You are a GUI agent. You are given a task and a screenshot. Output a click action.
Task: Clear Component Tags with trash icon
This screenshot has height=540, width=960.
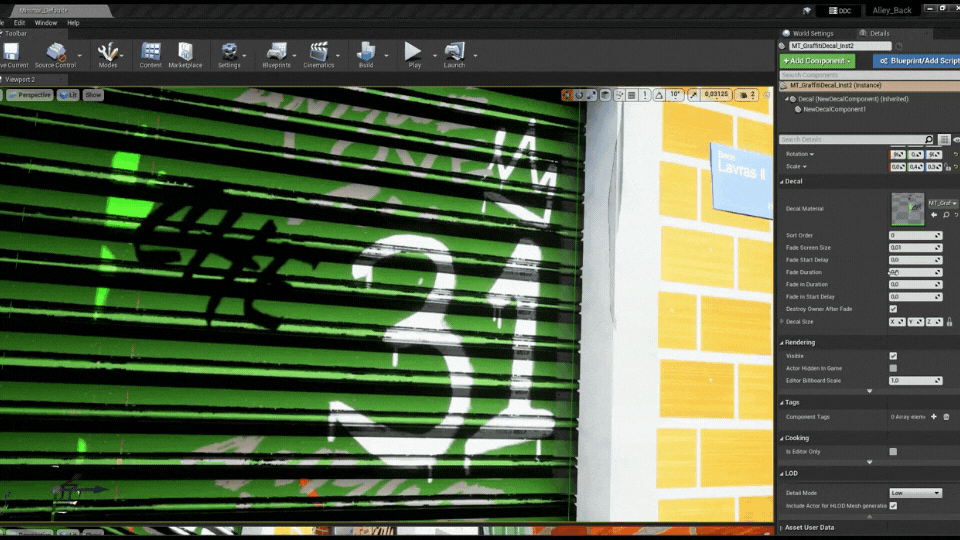pyautogui.click(x=946, y=417)
